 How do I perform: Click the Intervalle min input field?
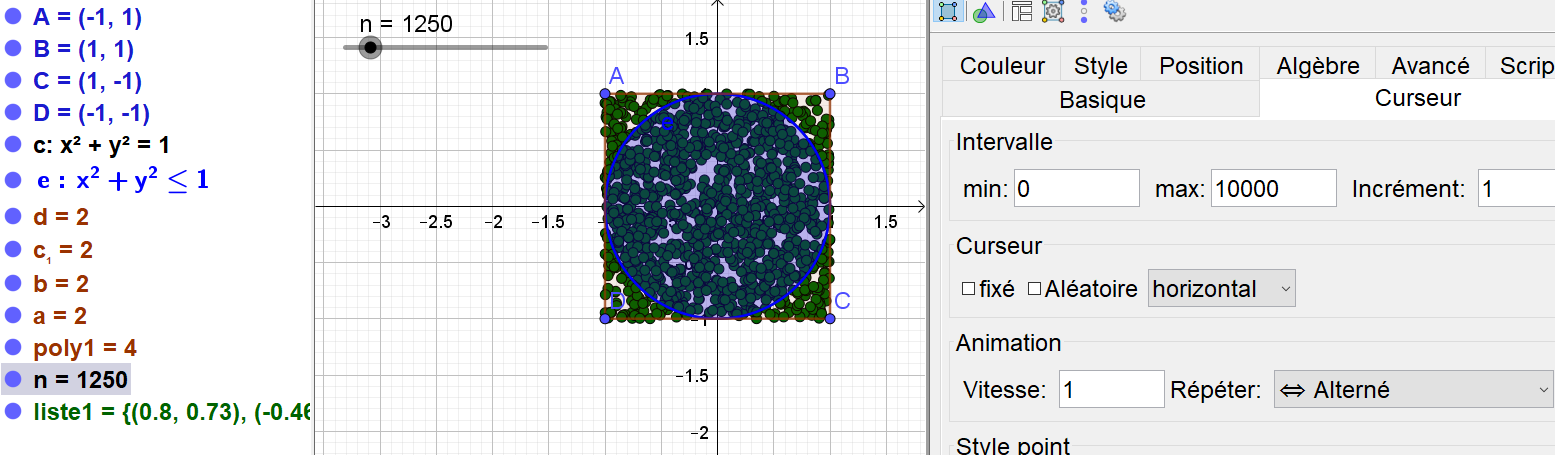tap(1077, 188)
